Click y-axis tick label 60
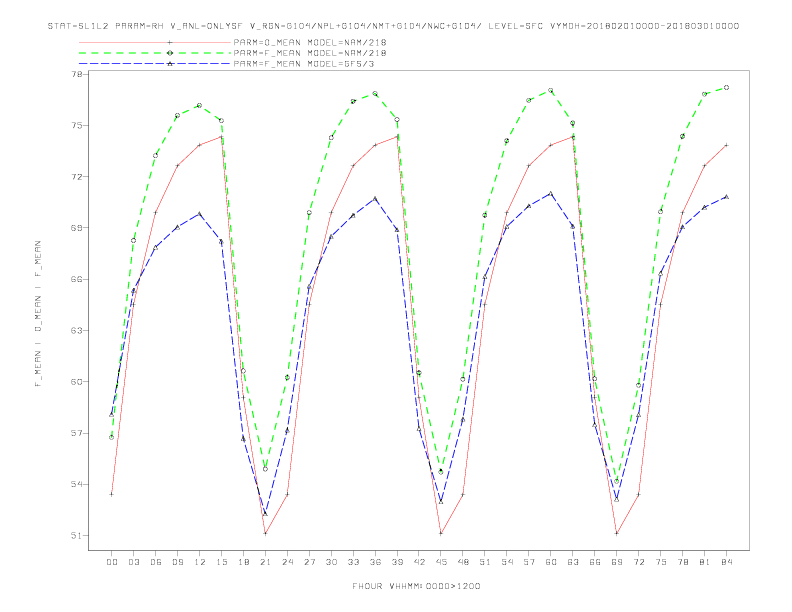792x612 pixels. [x=77, y=382]
